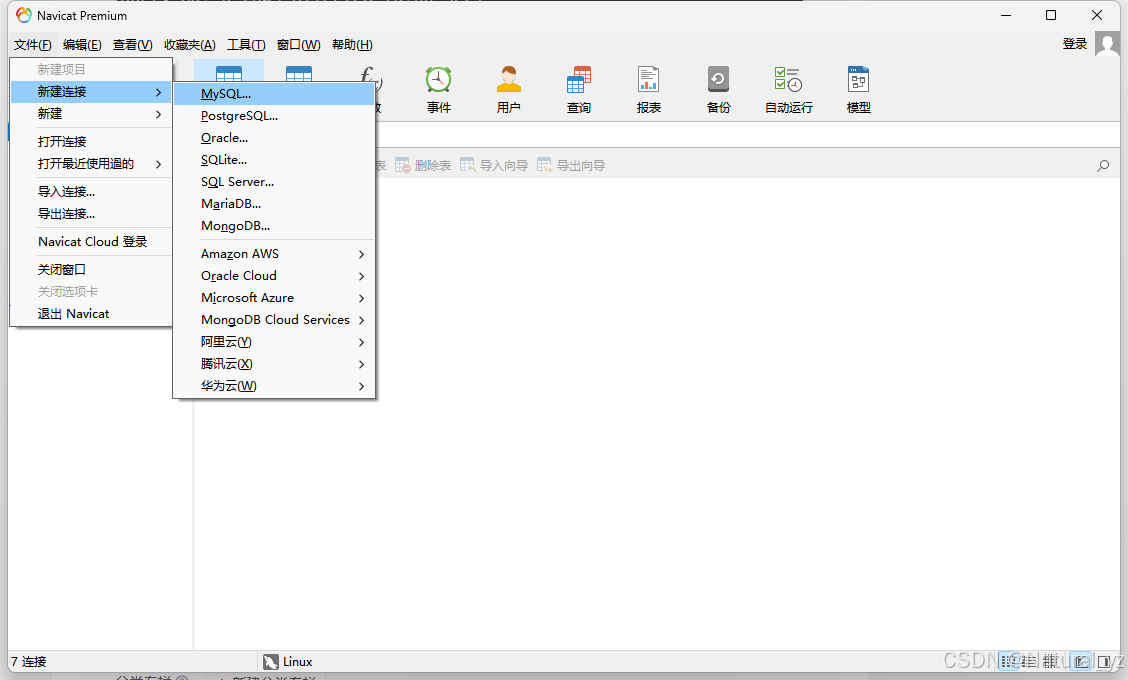
Task: Choose MongoDB... new connection
Action: (274, 226)
